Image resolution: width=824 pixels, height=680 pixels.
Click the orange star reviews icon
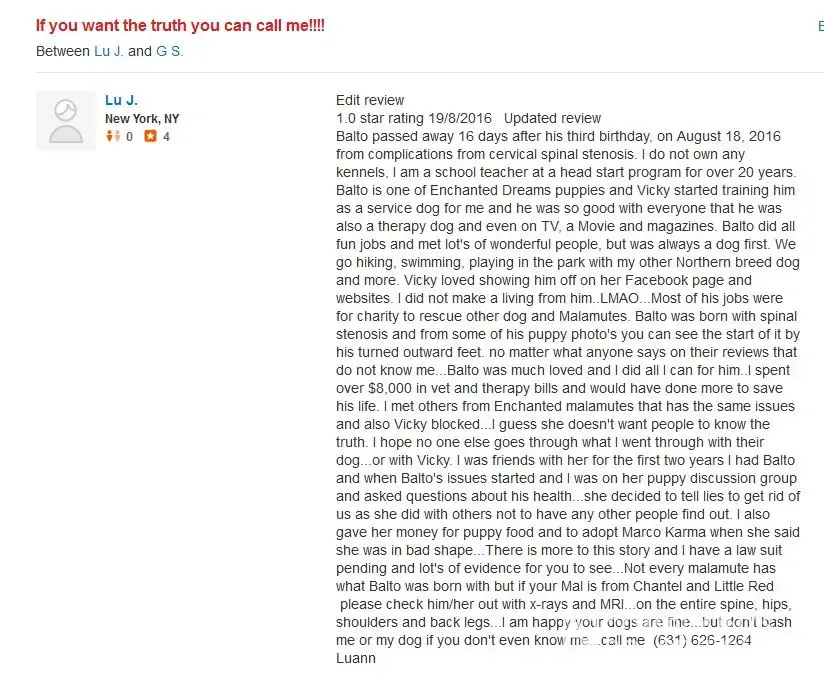point(150,137)
